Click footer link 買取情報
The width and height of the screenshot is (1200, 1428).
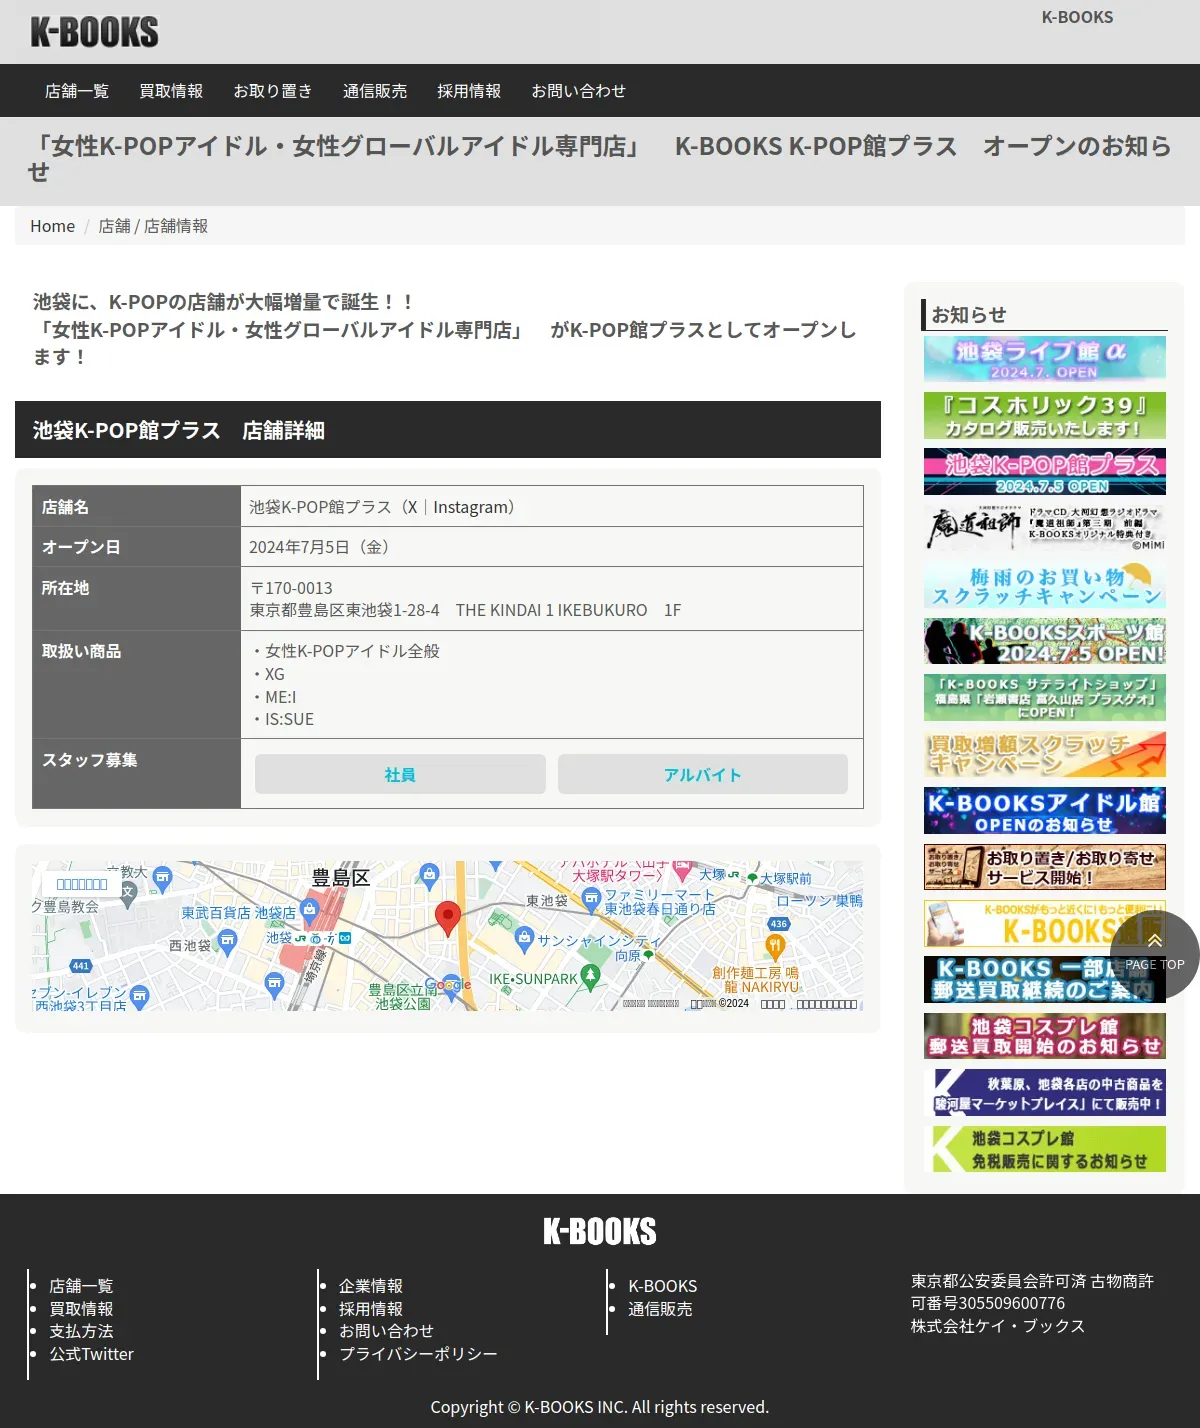[82, 1309]
